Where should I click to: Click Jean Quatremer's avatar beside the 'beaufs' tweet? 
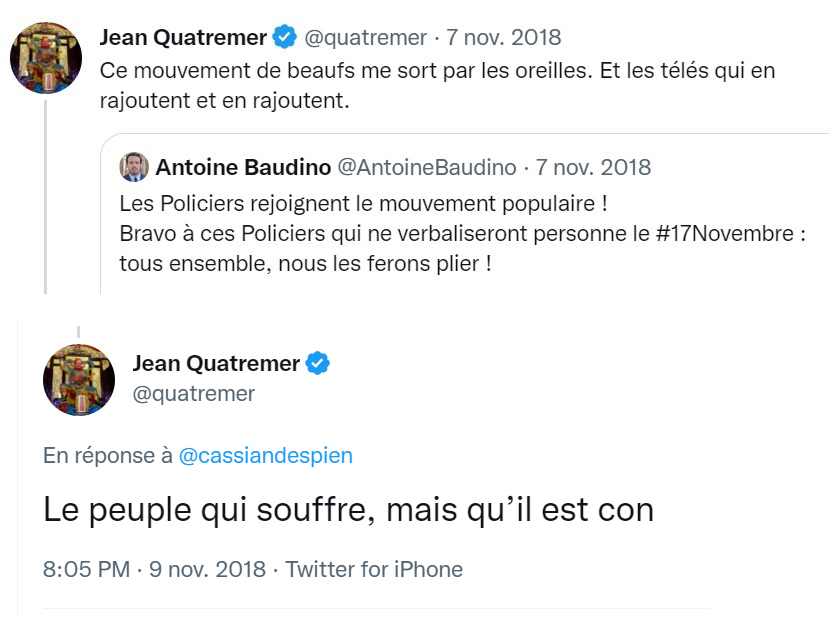(46, 57)
